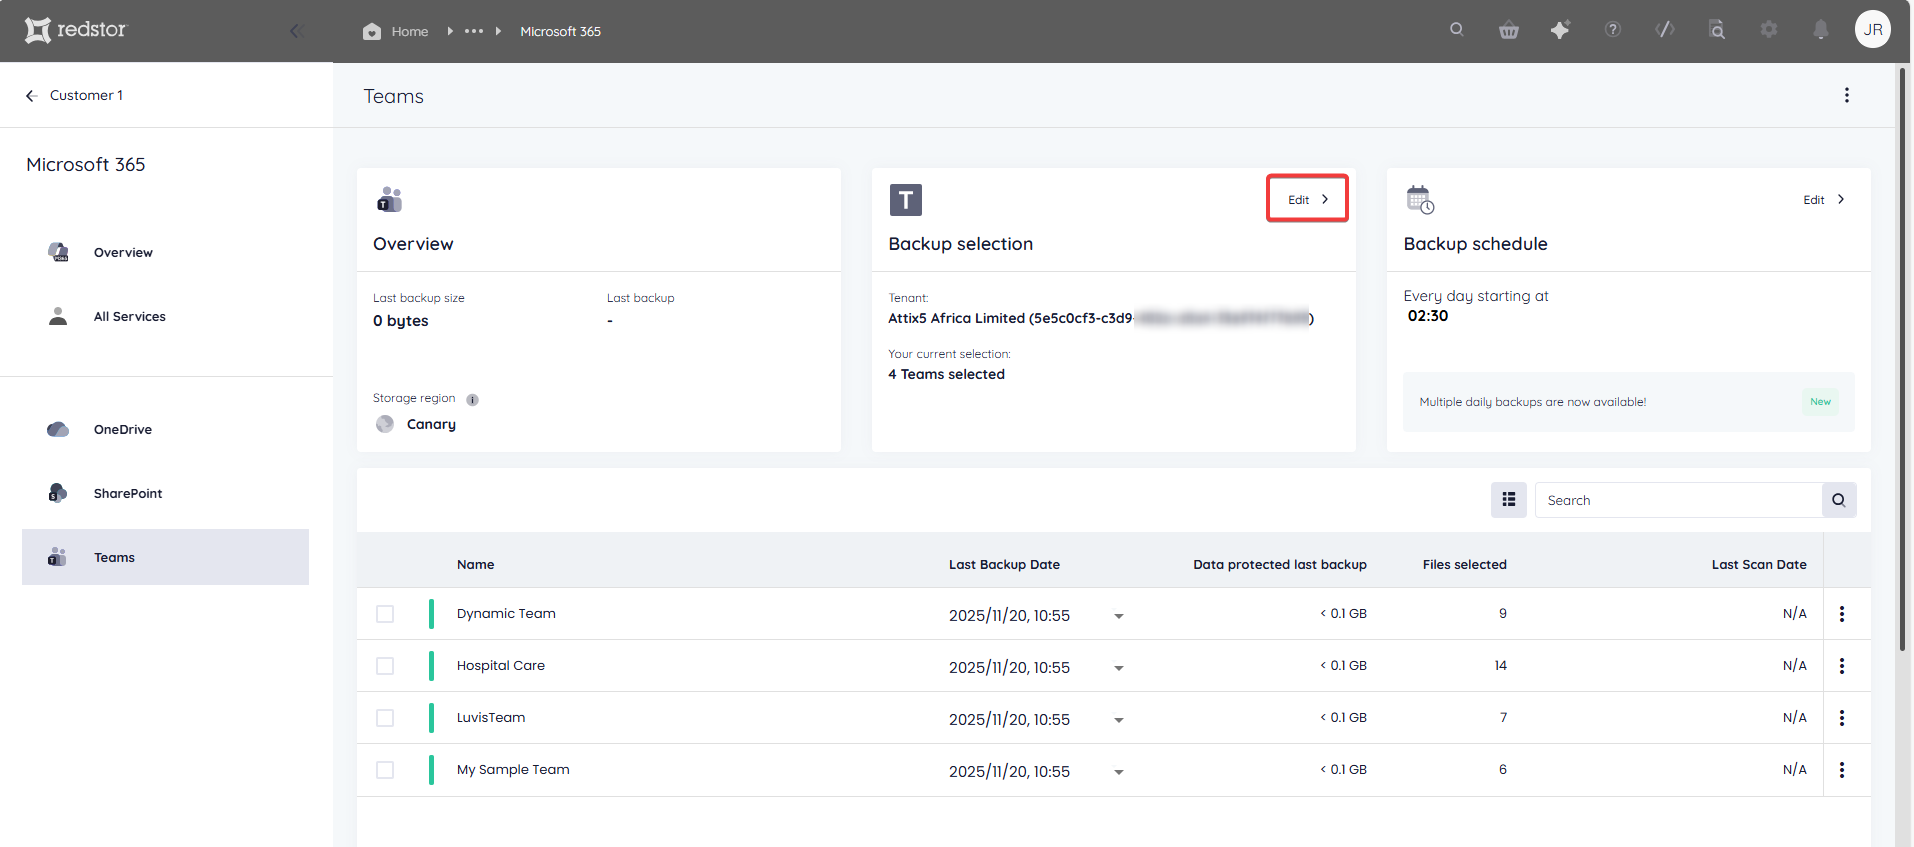Click the New badge
Screen dimensions: 1914x847
pos(1820,402)
